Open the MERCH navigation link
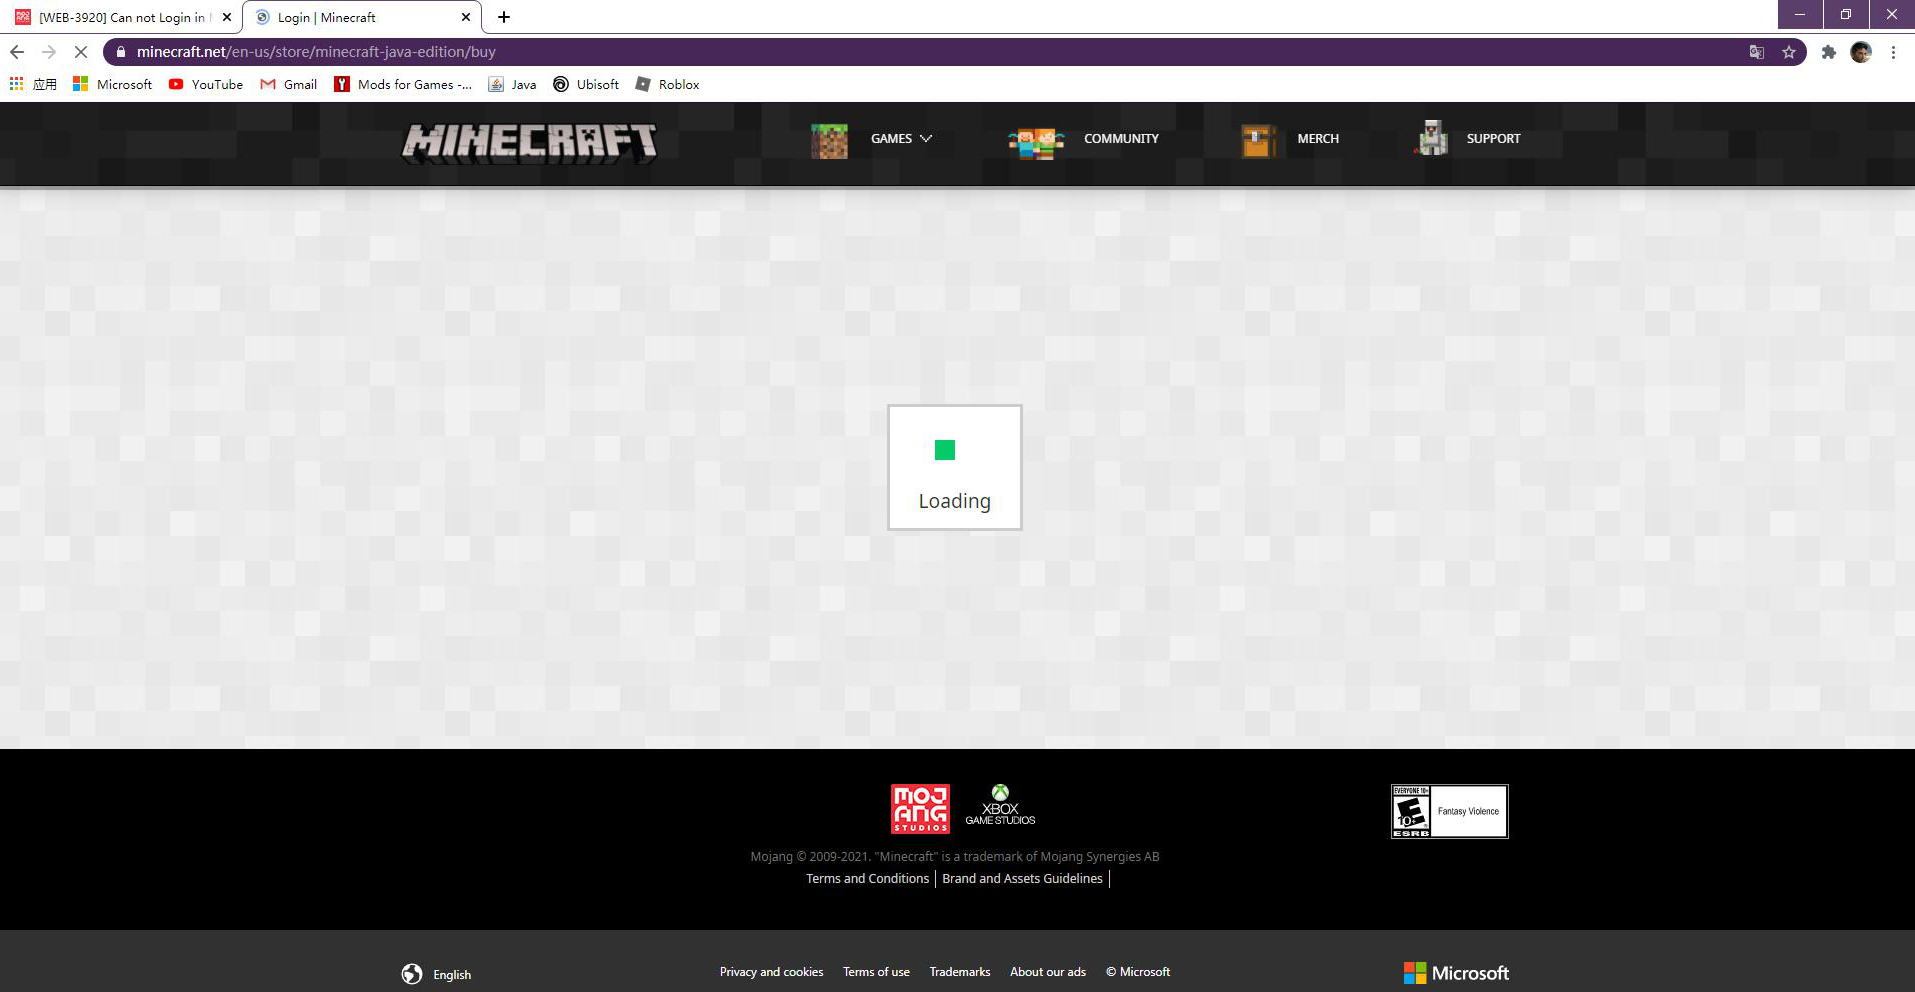This screenshot has height=992, width=1915. pos(1318,139)
